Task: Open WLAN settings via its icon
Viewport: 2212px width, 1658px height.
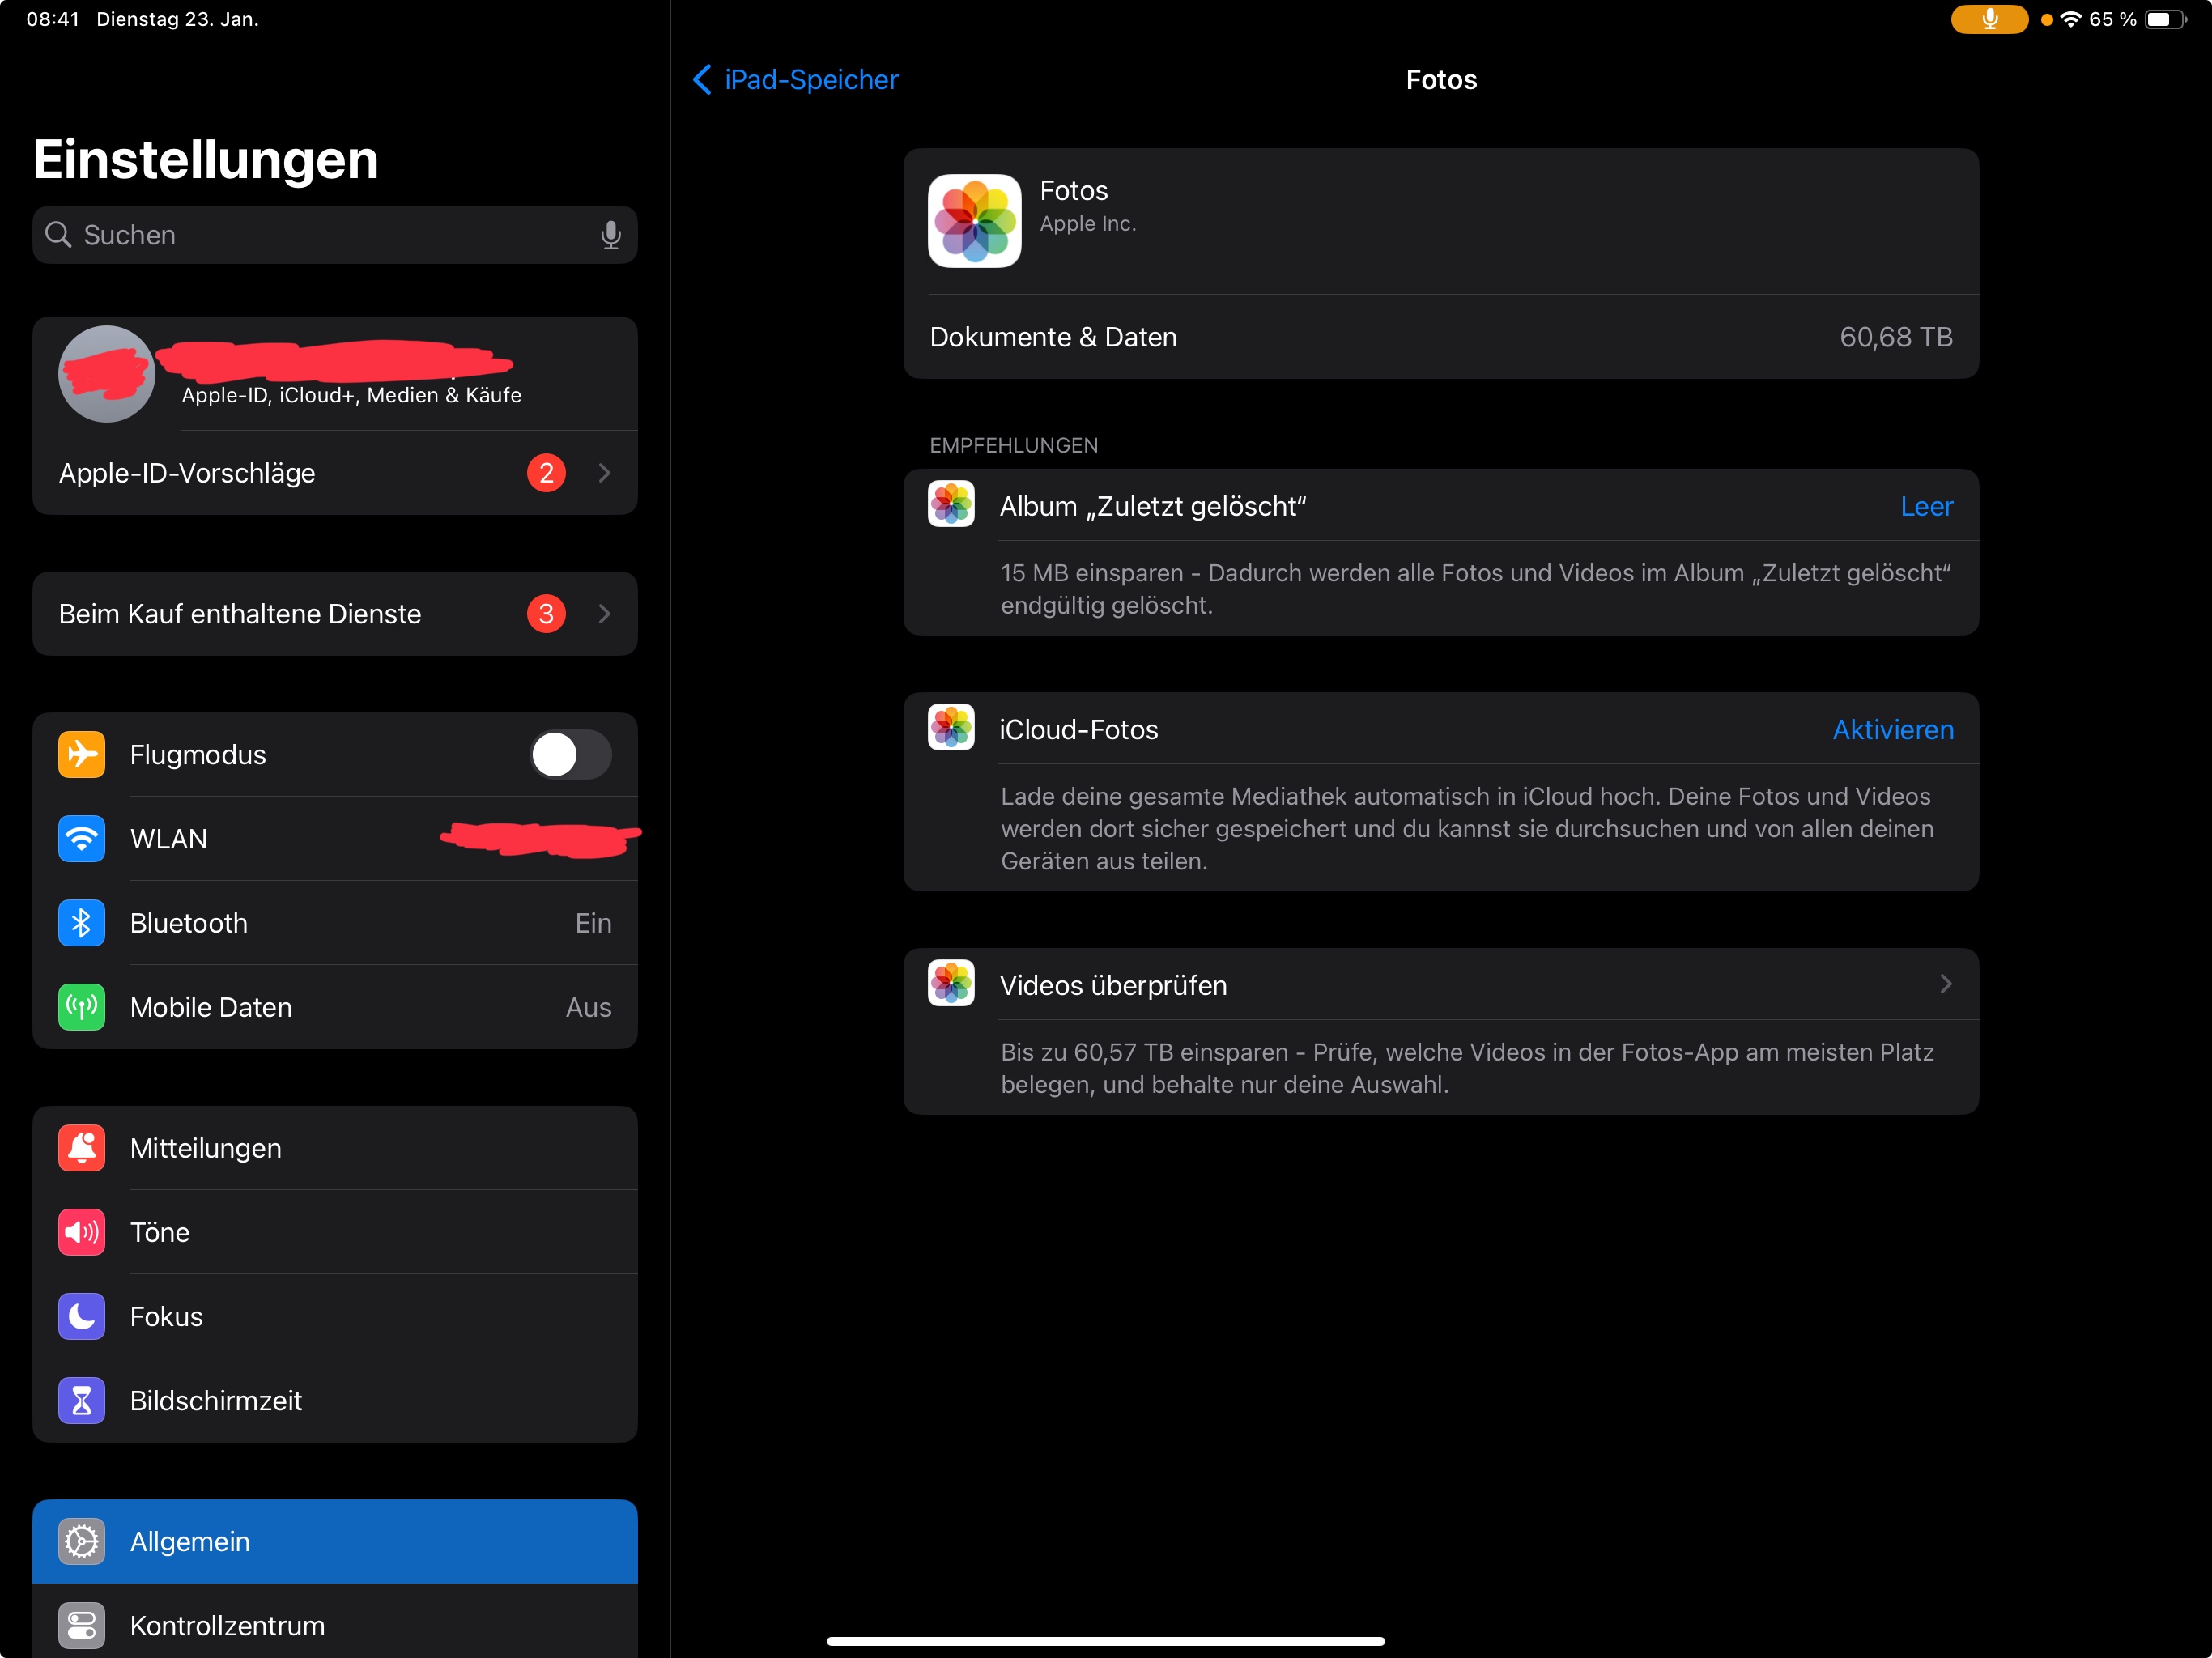Action: point(81,839)
